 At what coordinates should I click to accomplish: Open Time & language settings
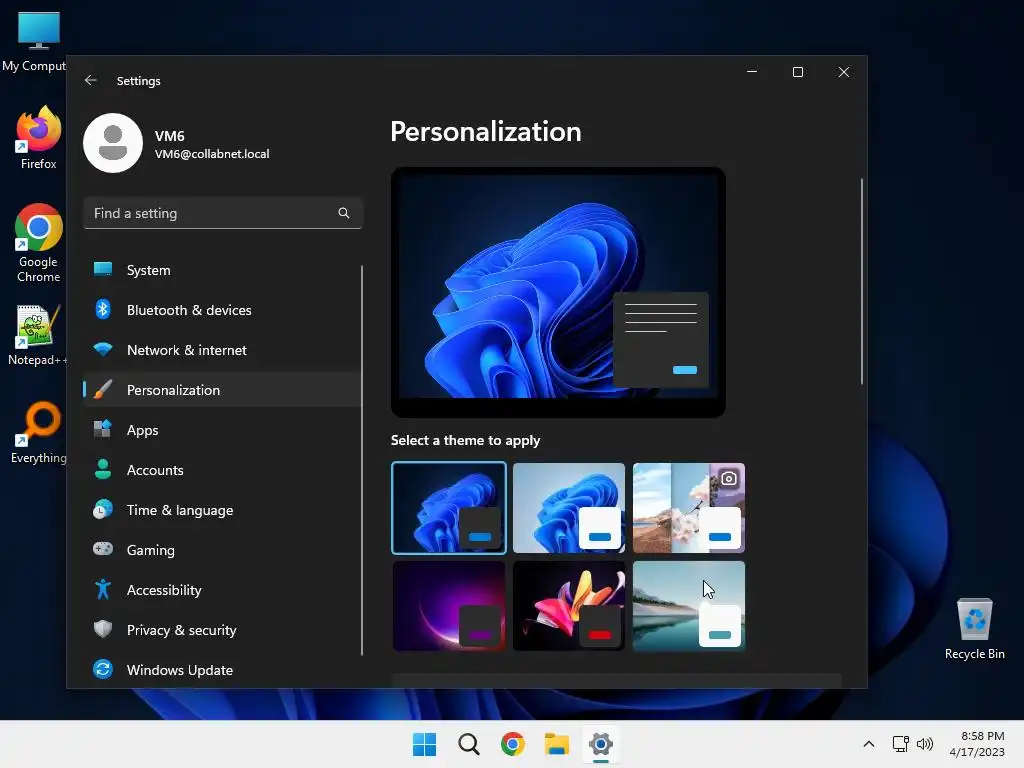[222, 510]
